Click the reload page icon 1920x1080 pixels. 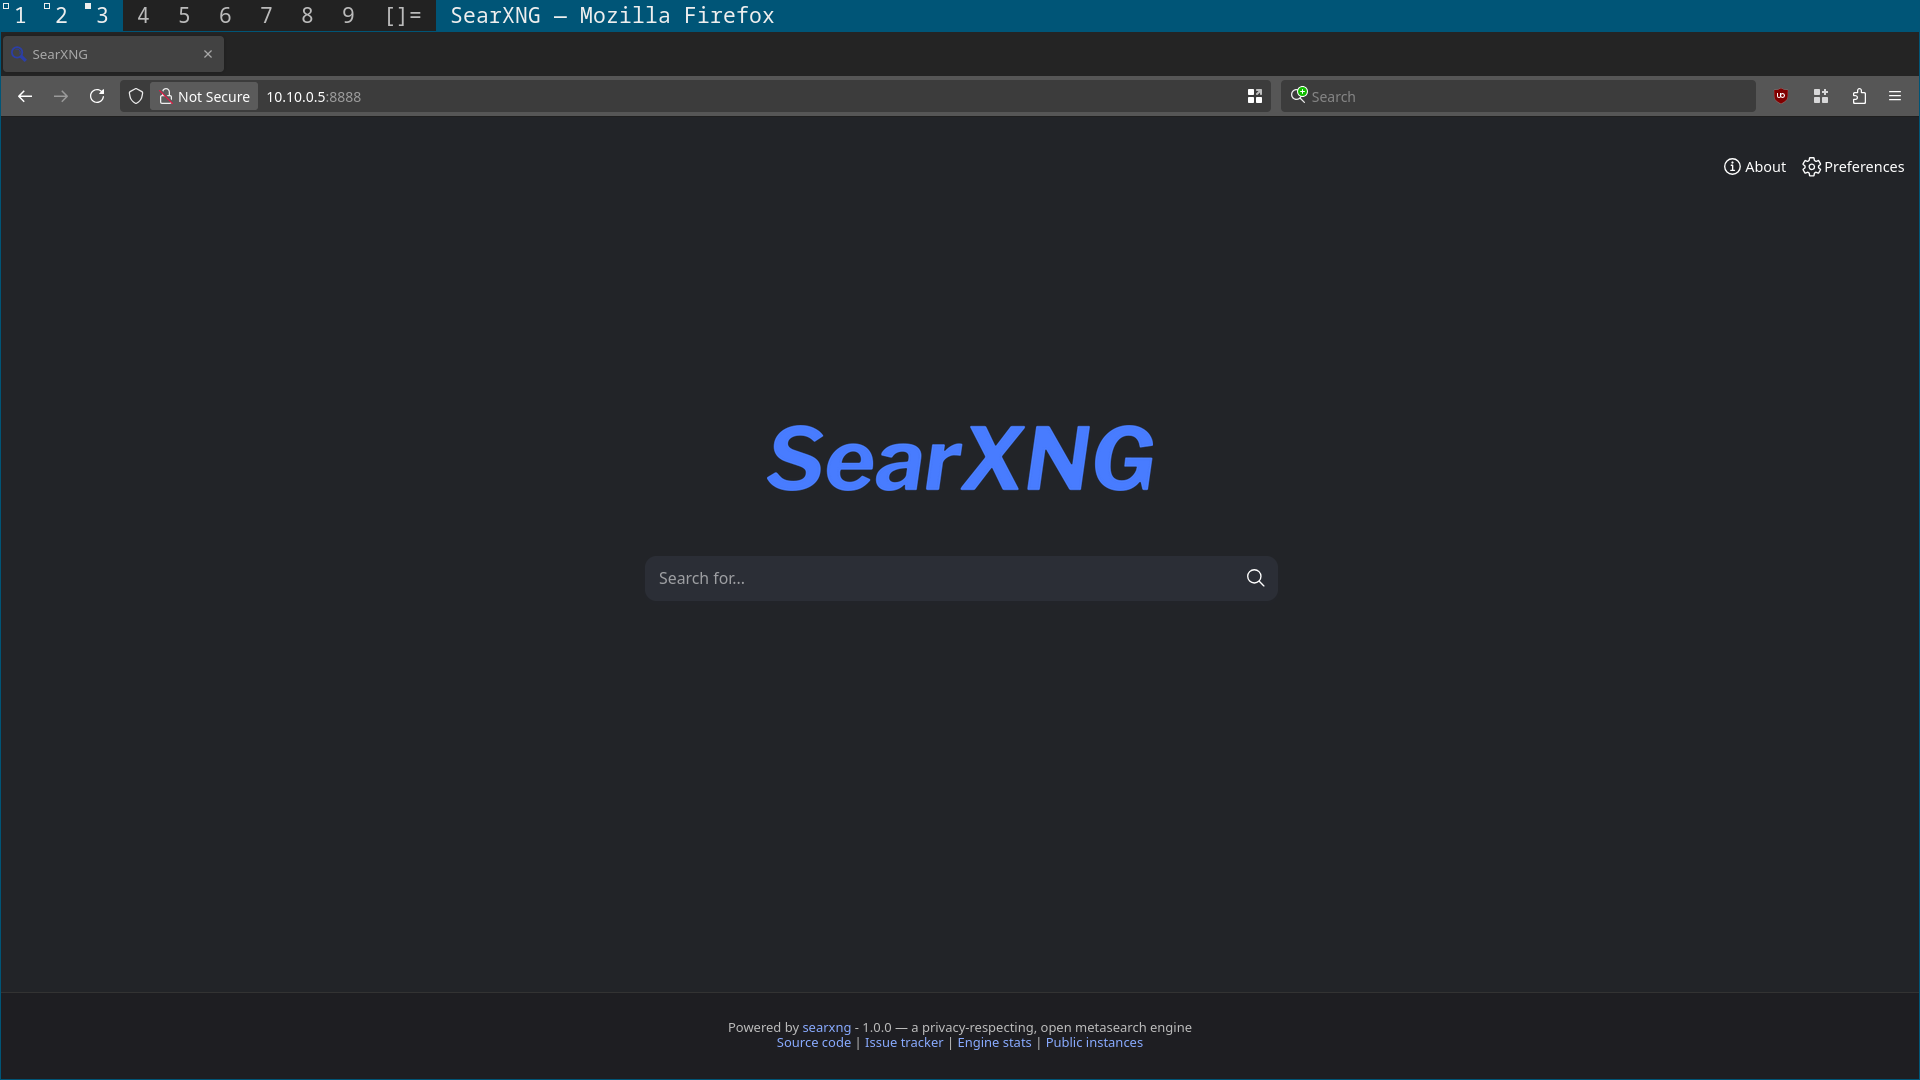pos(97,96)
